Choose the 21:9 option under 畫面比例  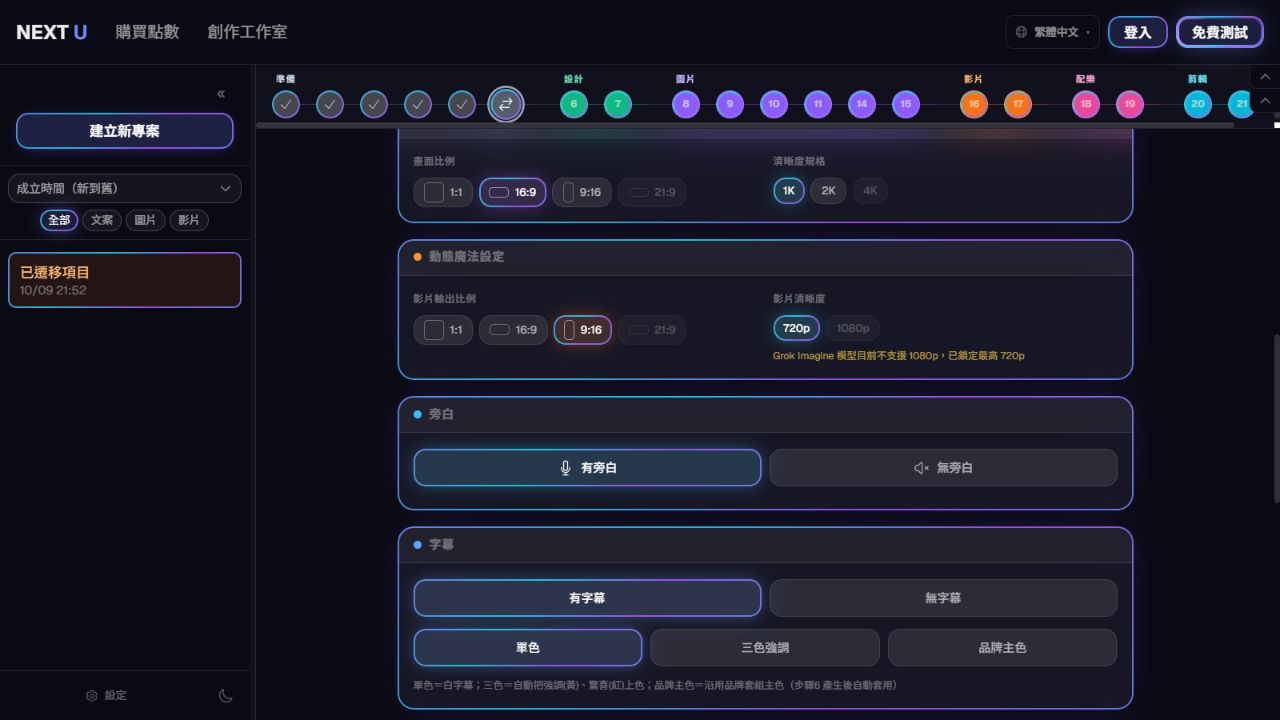pos(652,192)
